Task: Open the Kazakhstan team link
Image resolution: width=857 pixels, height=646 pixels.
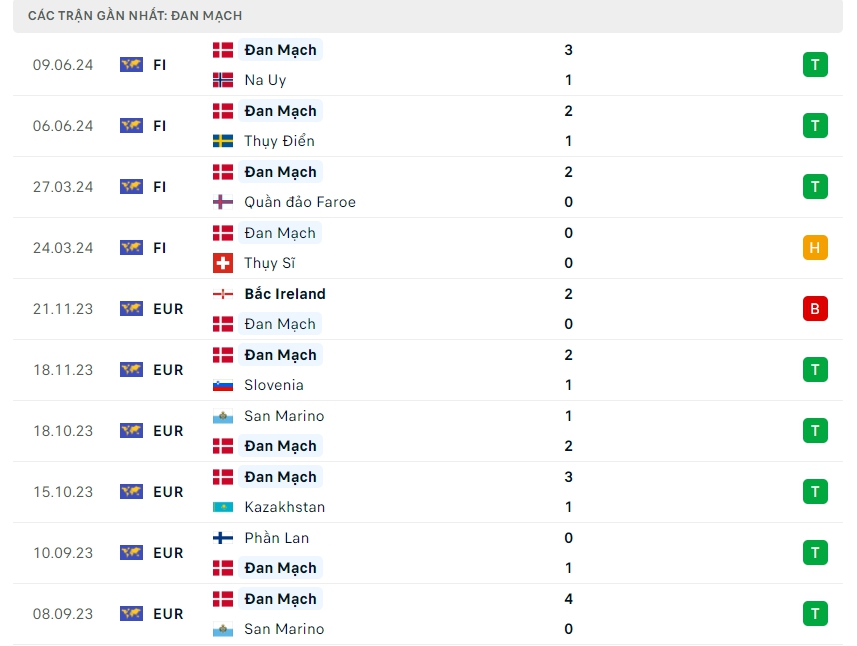Action: point(284,507)
